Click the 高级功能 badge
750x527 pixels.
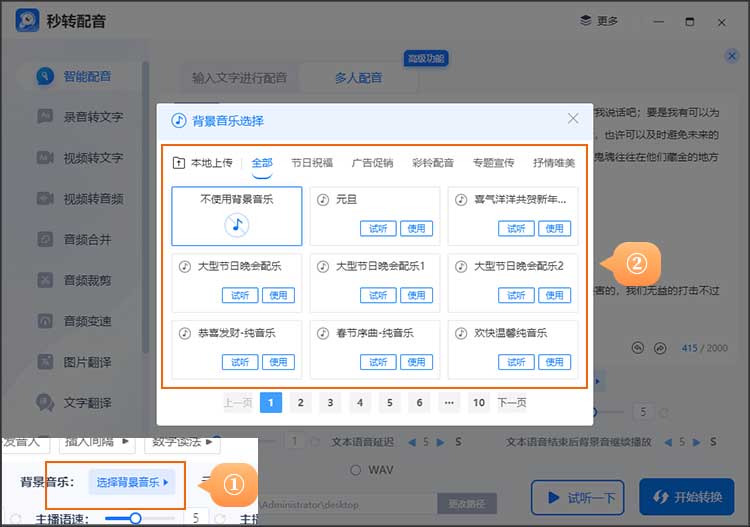[426, 59]
